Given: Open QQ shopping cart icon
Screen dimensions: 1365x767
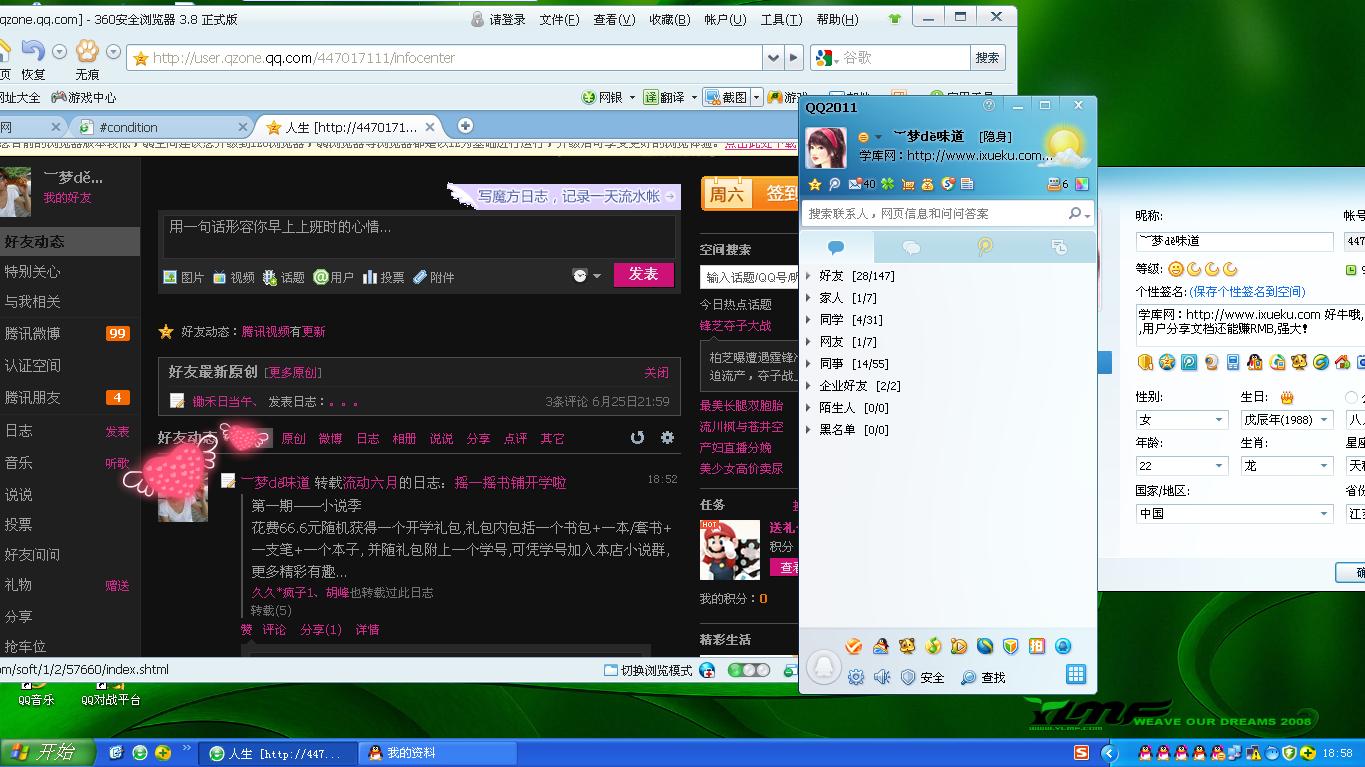Looking at the screenshot, I should point(908,184).
